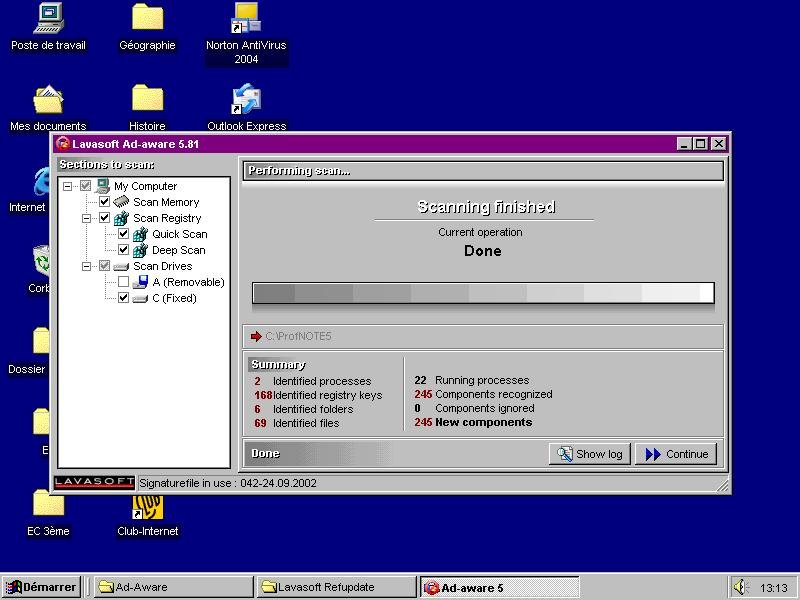
Task: Collapse the My Computer tree node
Action: click(x=67, y=186)
